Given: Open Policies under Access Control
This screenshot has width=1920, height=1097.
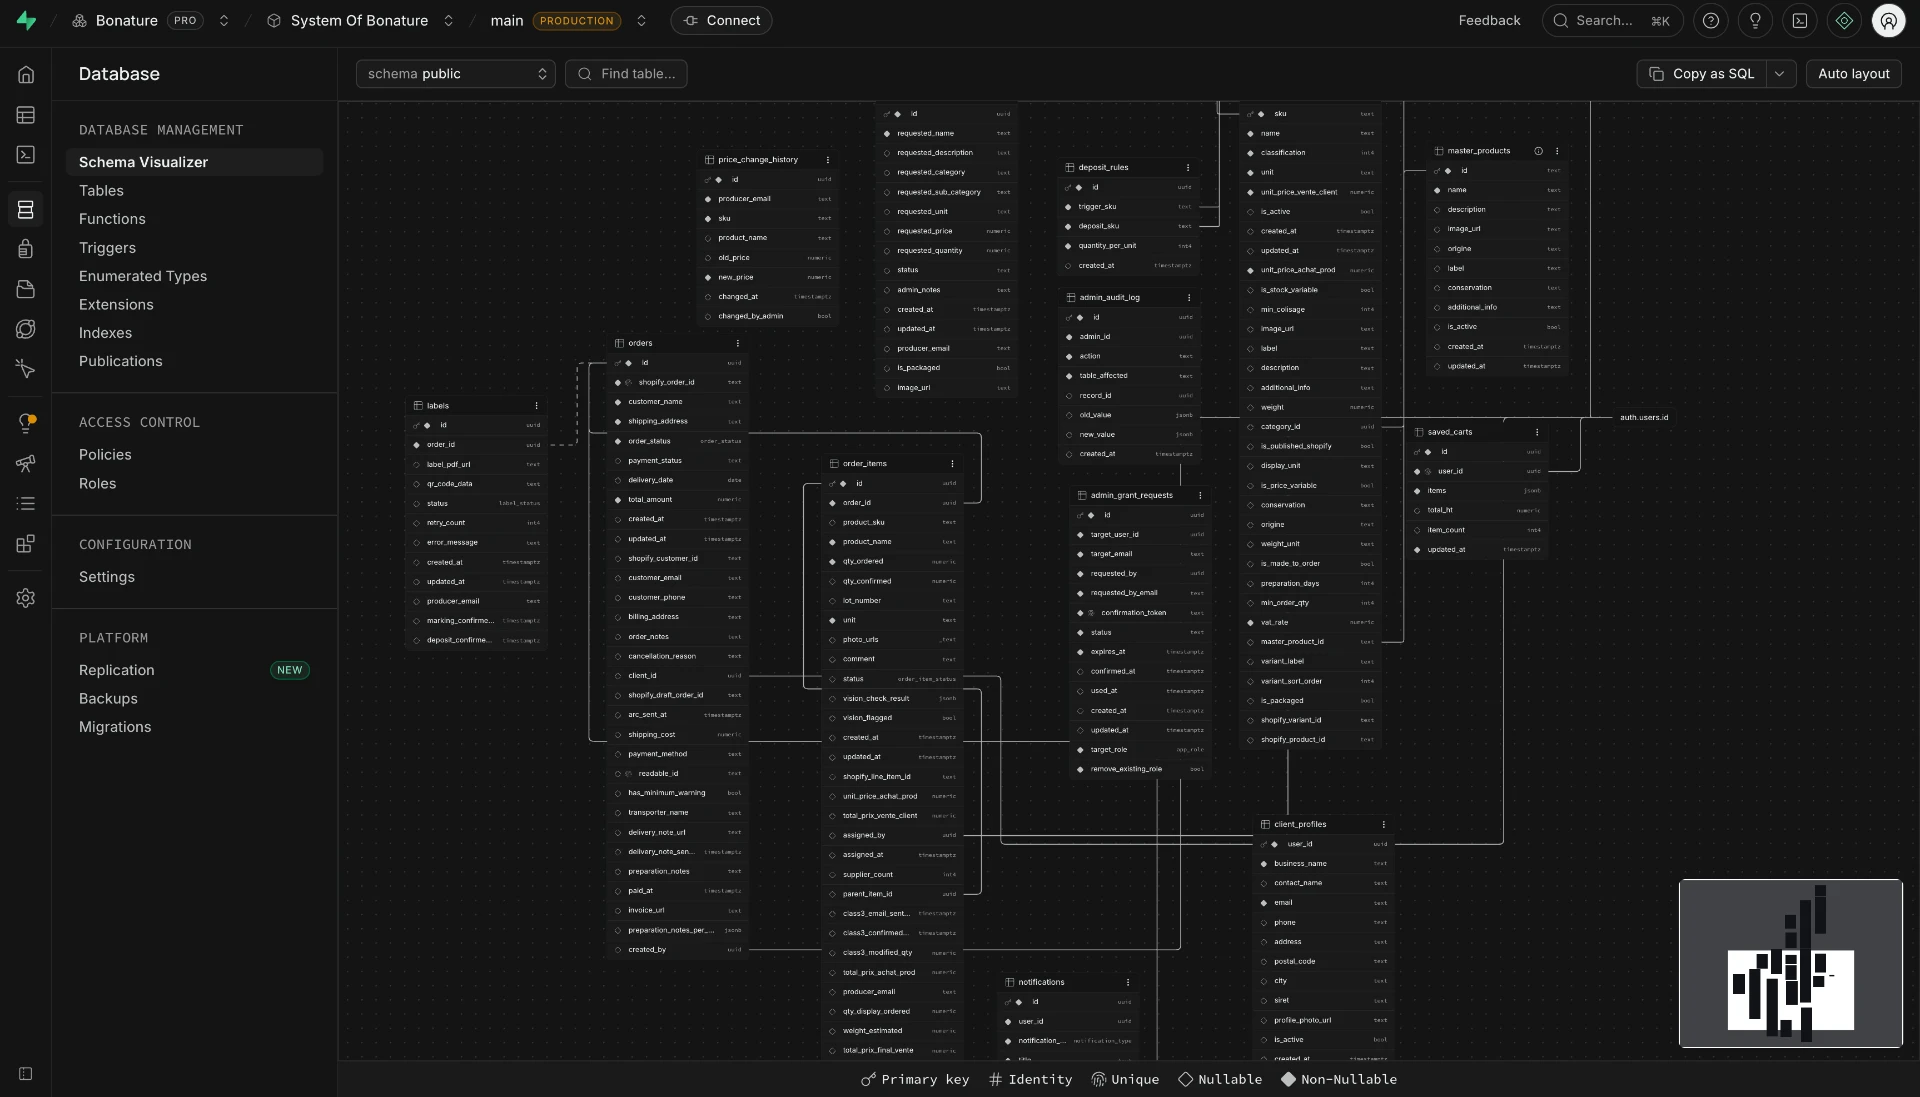Looking at the screenshot, I should pos(105,455).
